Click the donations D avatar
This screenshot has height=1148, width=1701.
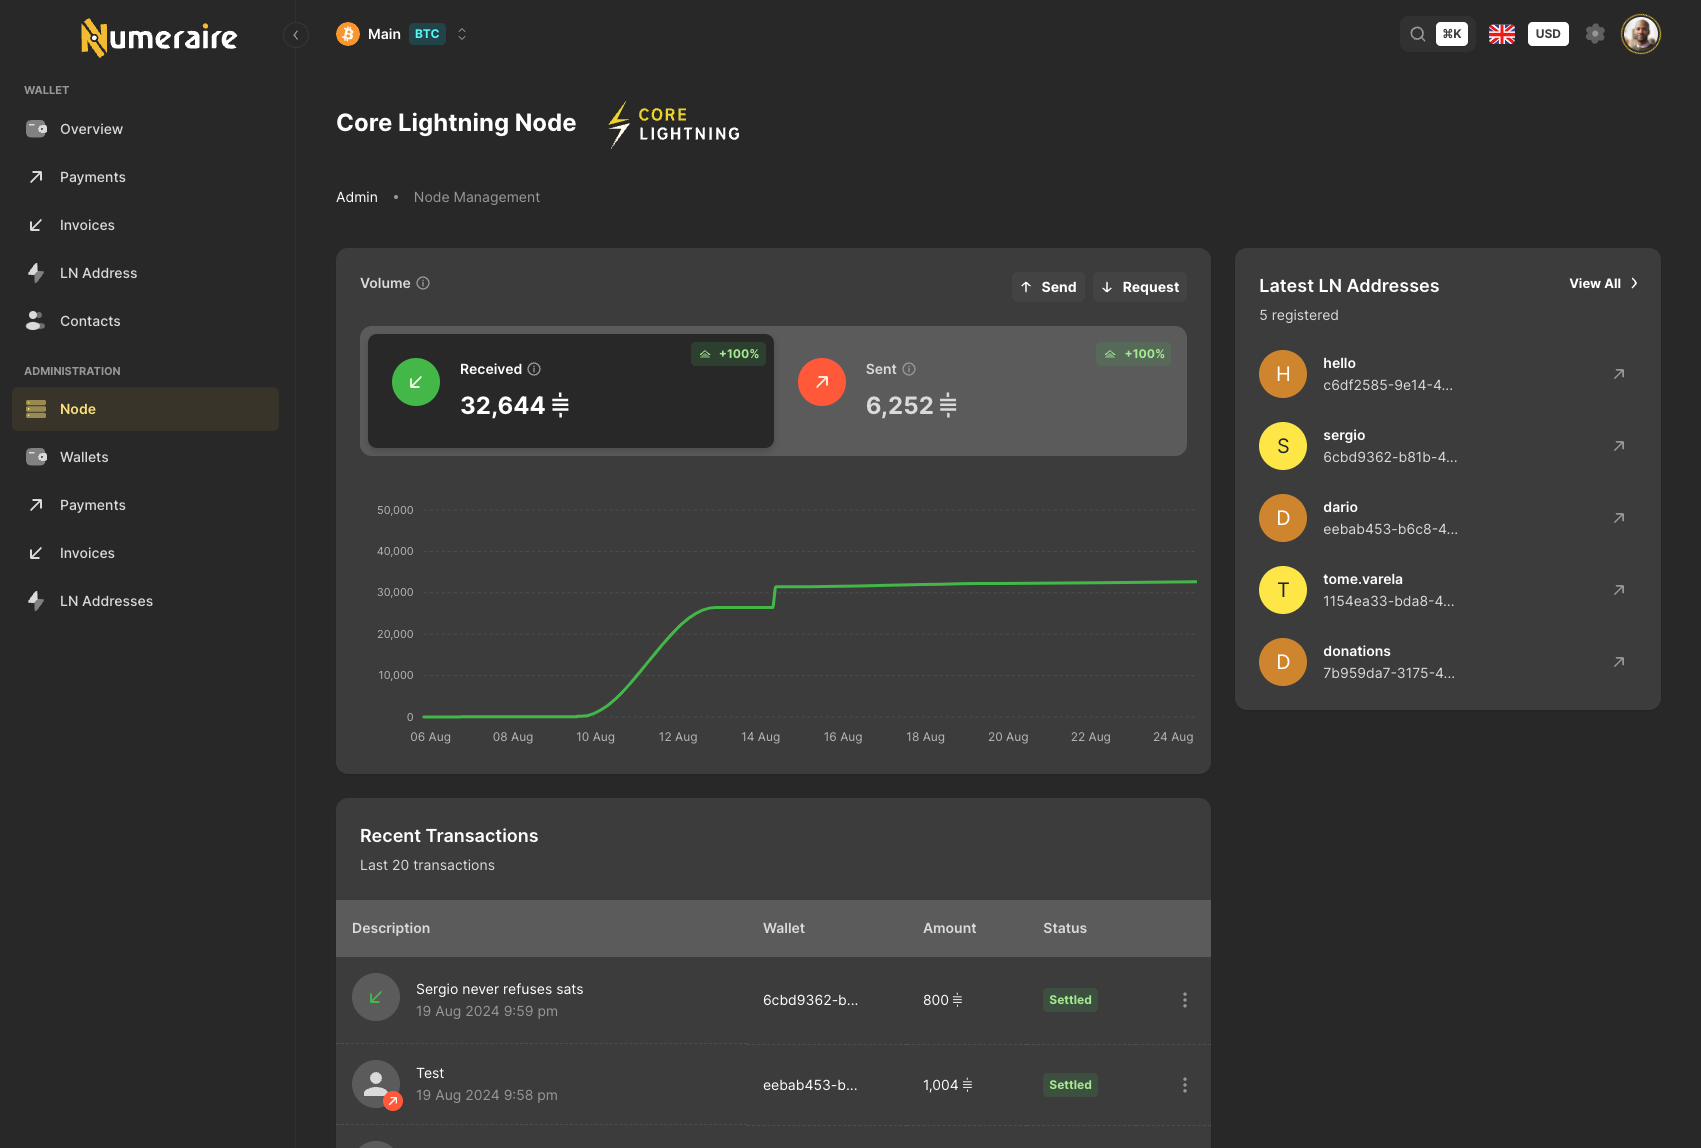[x=1283, y=662]
